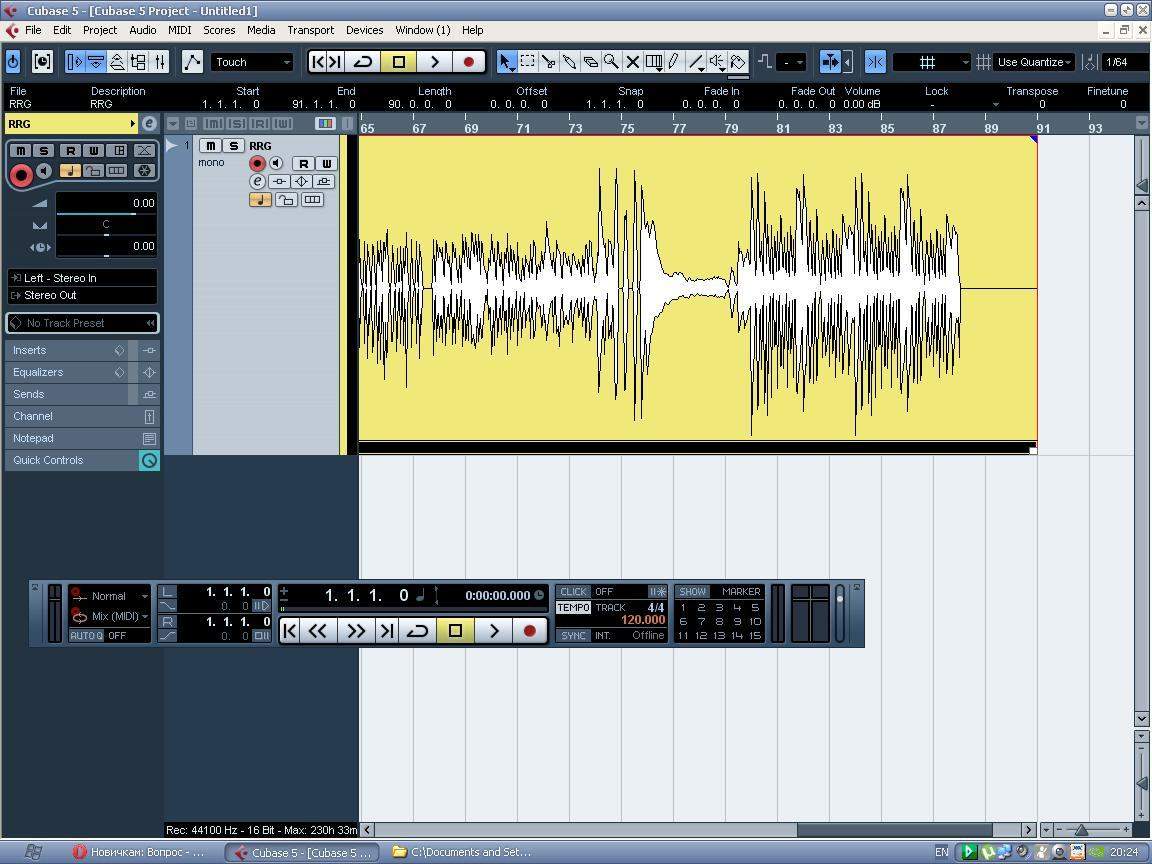Screen dimensions: 1152x864
Task: Enable the metronome CLICK on transport
Action: pyautogui.click(x=573, y=592)
